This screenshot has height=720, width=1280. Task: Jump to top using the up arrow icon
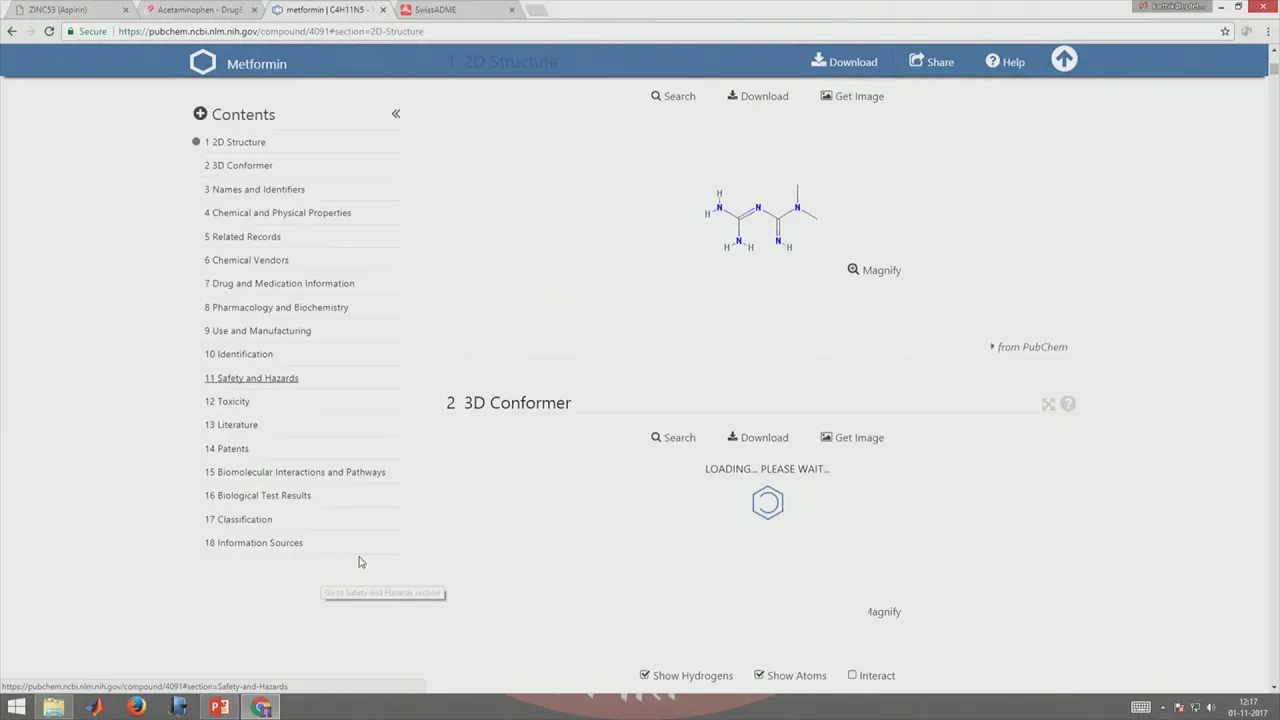coord(1064,60)
